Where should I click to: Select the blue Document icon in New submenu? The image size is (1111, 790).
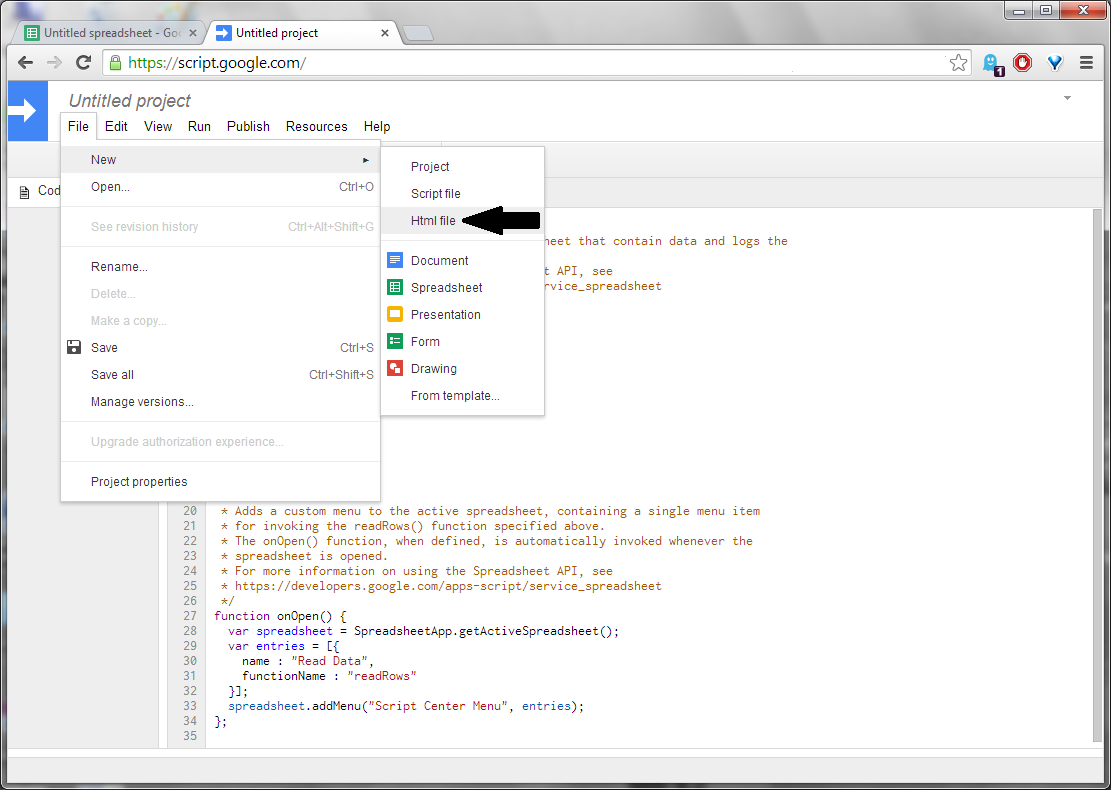[x=394, y=260]
